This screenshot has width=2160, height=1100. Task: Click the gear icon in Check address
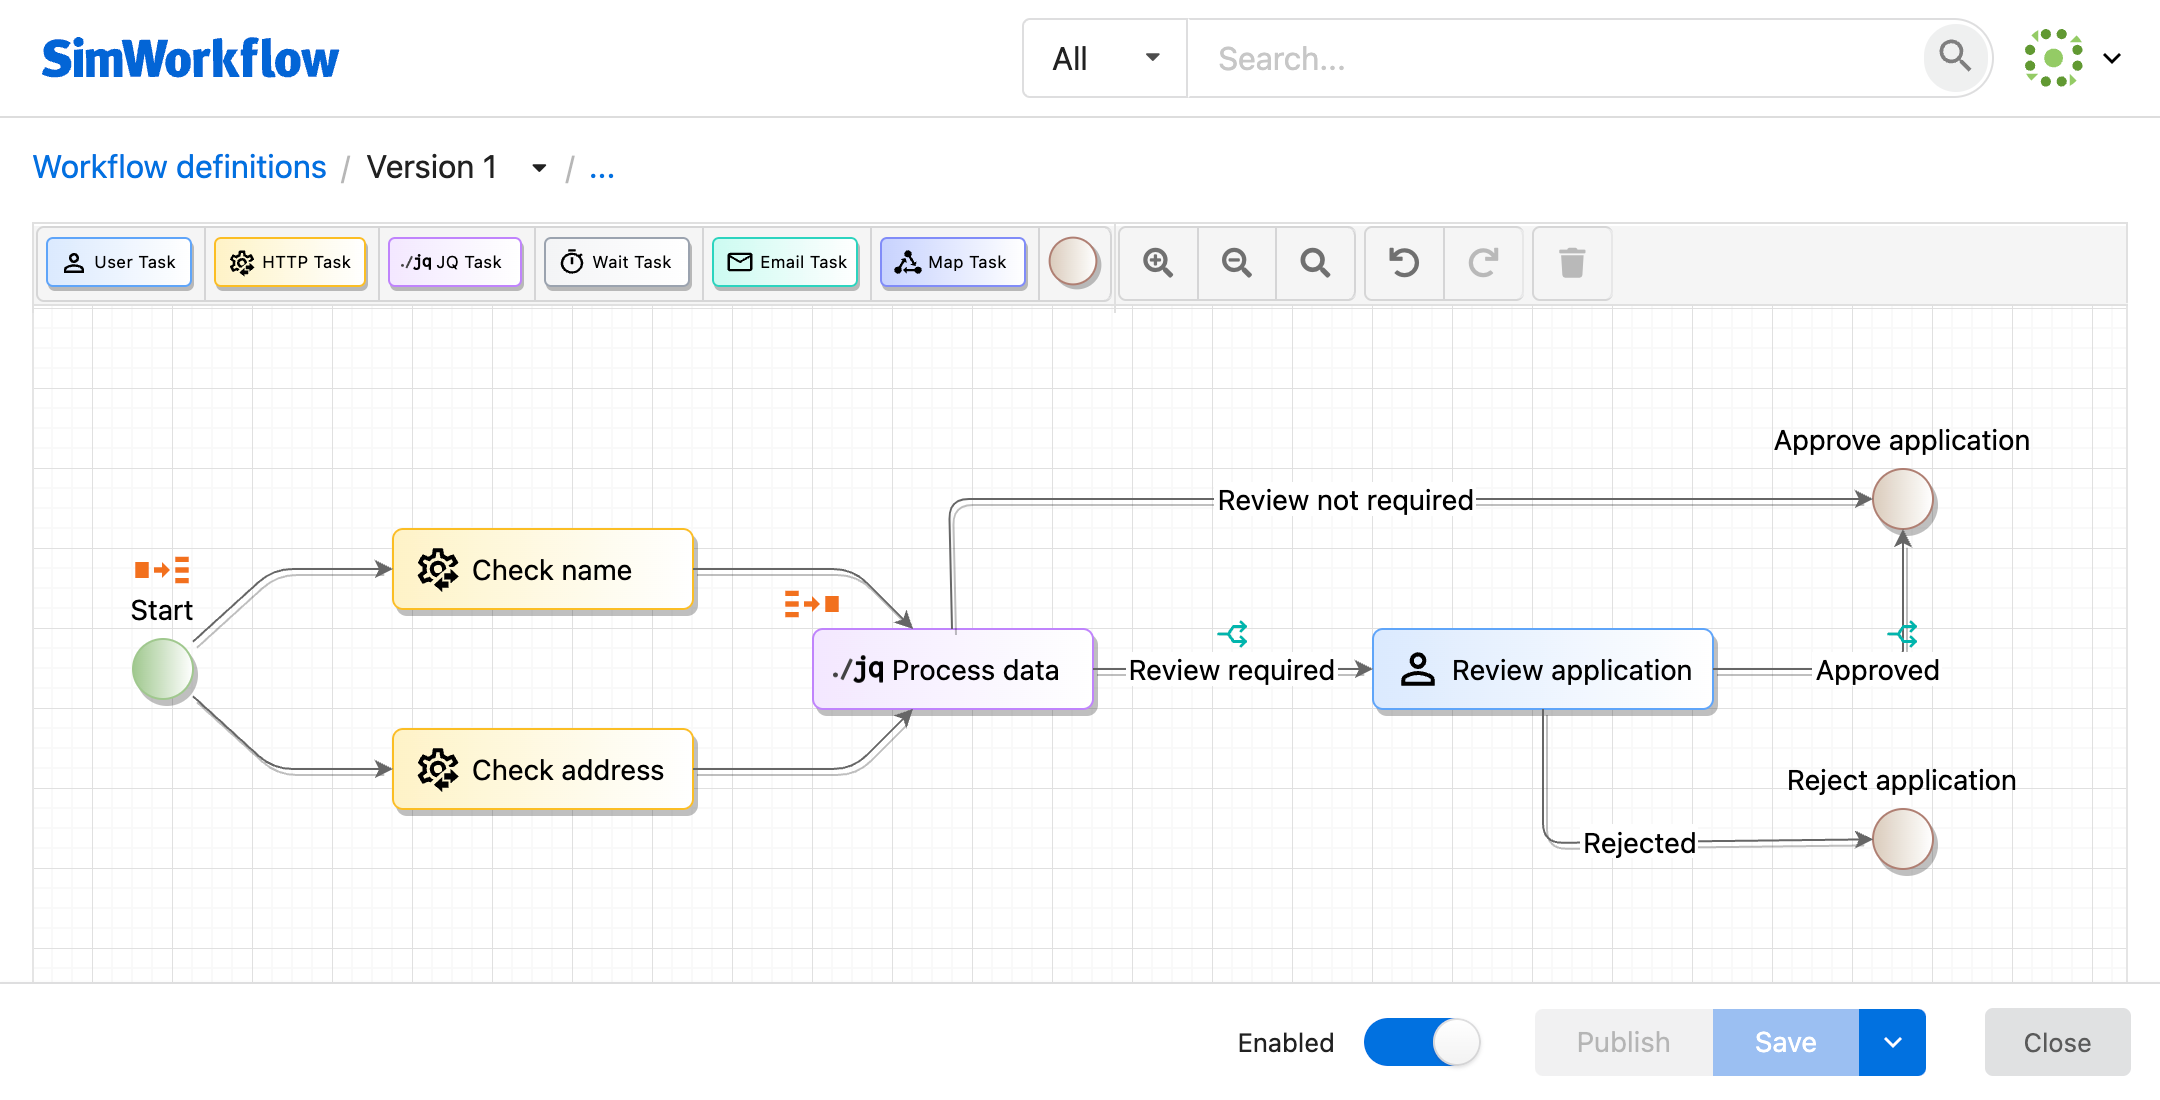pos(438,770)
